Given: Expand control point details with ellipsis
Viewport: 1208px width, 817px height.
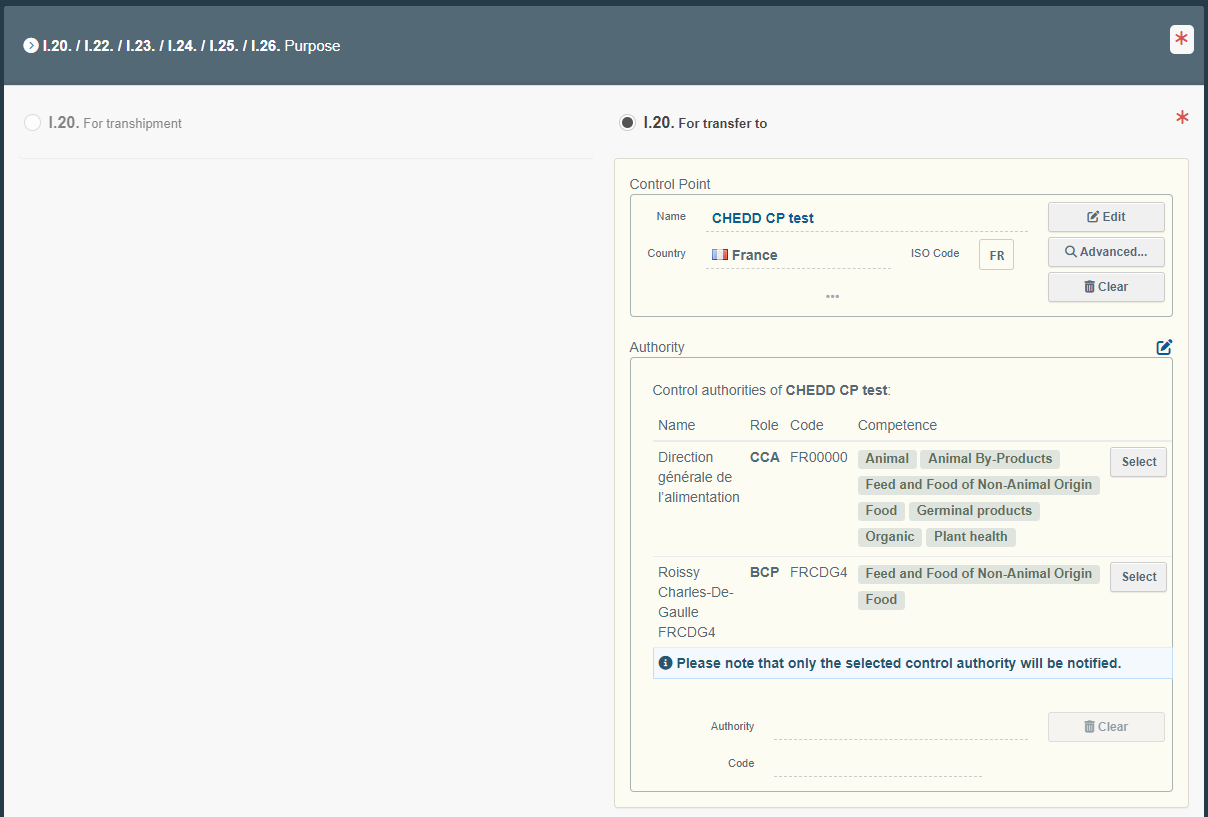Looking at the screenshot, I should click(x=832, y=297).
